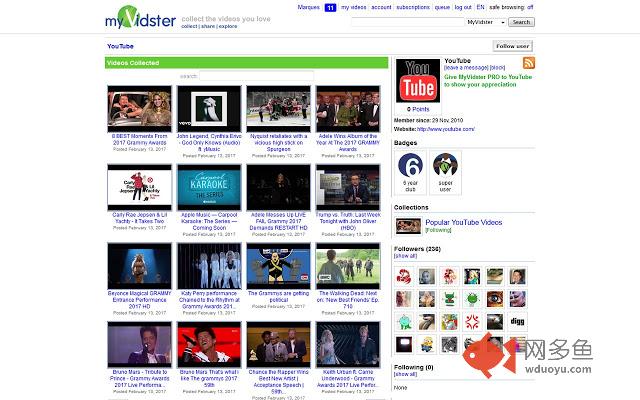Click the YouTube page title link
This screenshot has height=400, width=640.
coord(120,46)
